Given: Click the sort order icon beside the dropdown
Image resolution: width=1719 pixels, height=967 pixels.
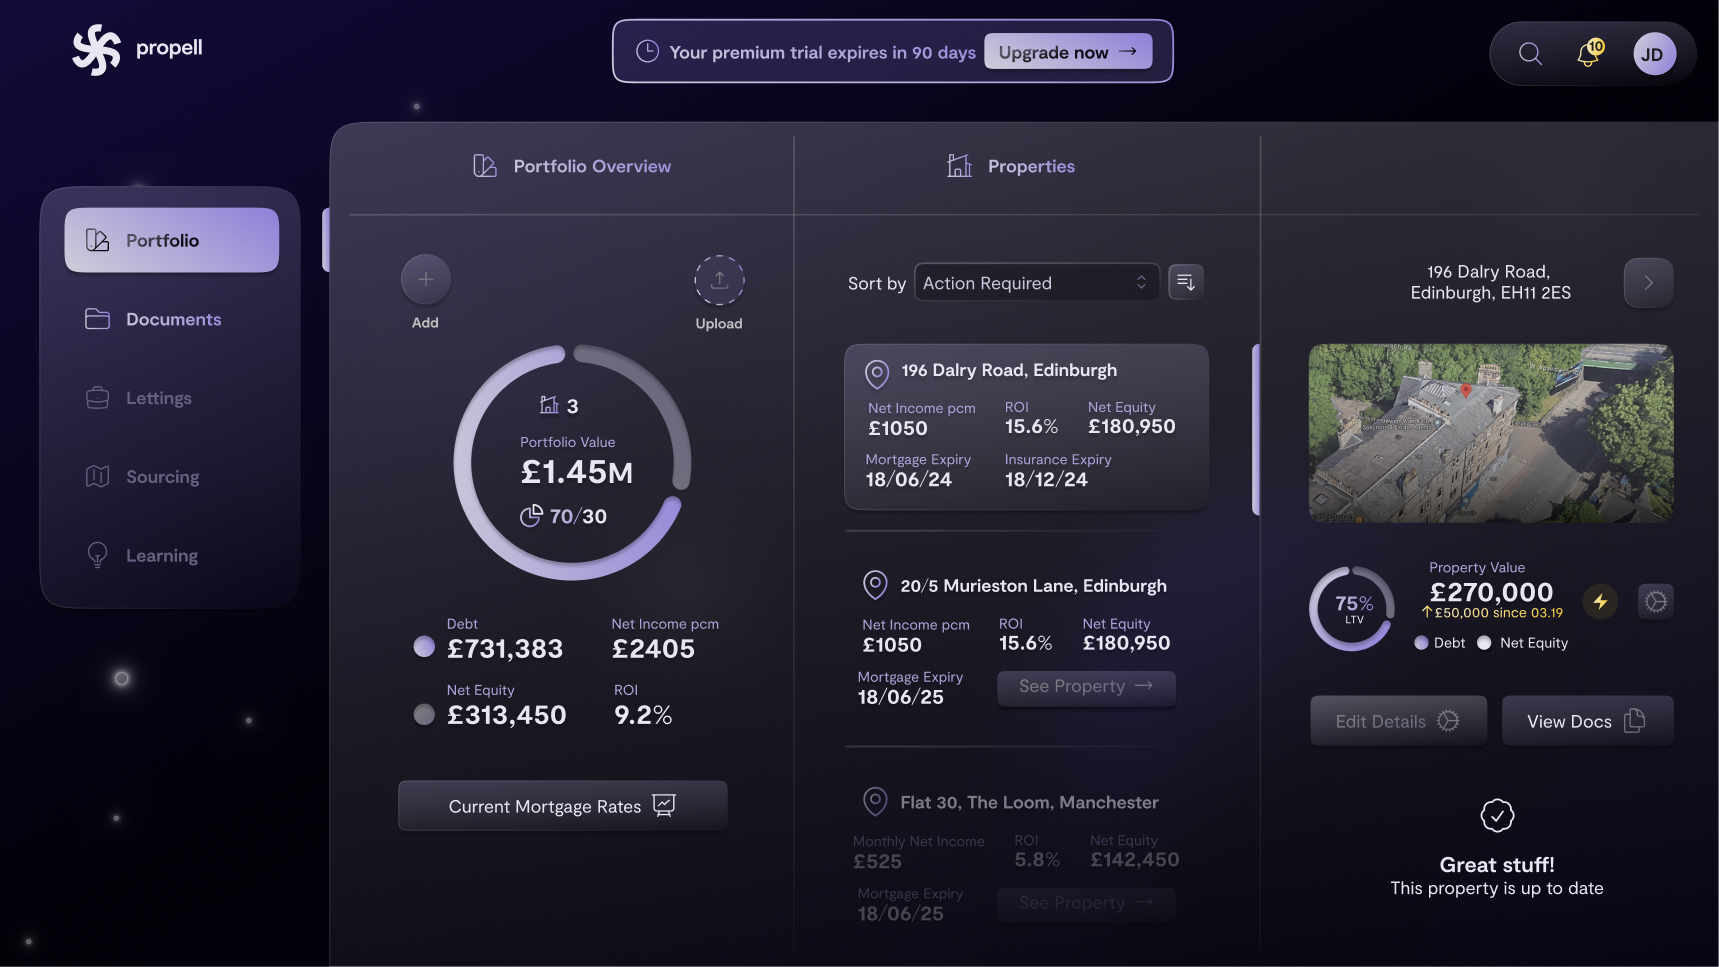Looking at the screenshot, I should pos(1185,282).
